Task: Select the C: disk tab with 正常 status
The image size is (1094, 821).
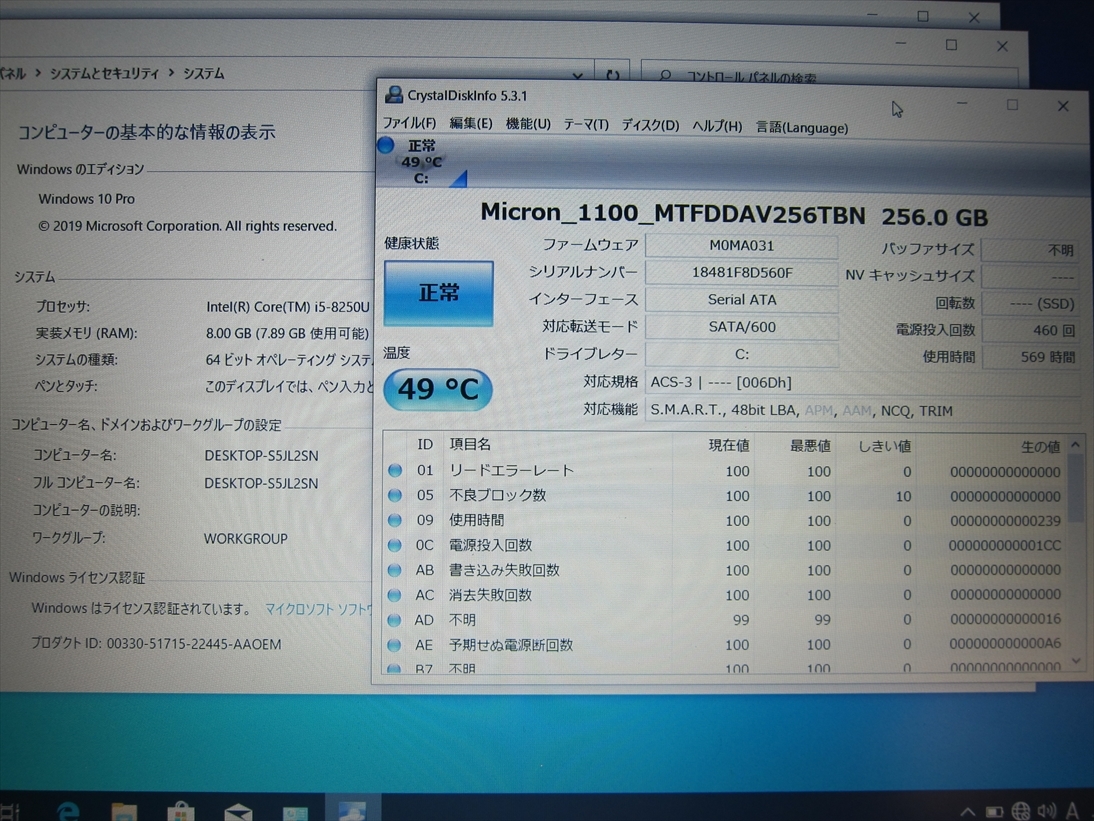Action: 422,162
